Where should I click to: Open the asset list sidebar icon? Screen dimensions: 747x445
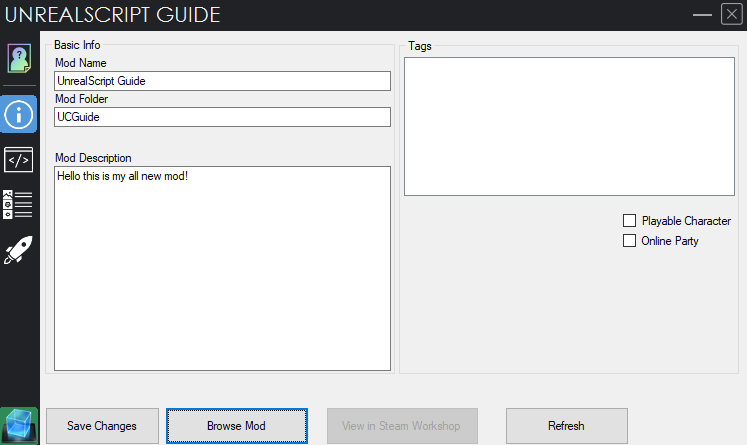tap(18, 205)
